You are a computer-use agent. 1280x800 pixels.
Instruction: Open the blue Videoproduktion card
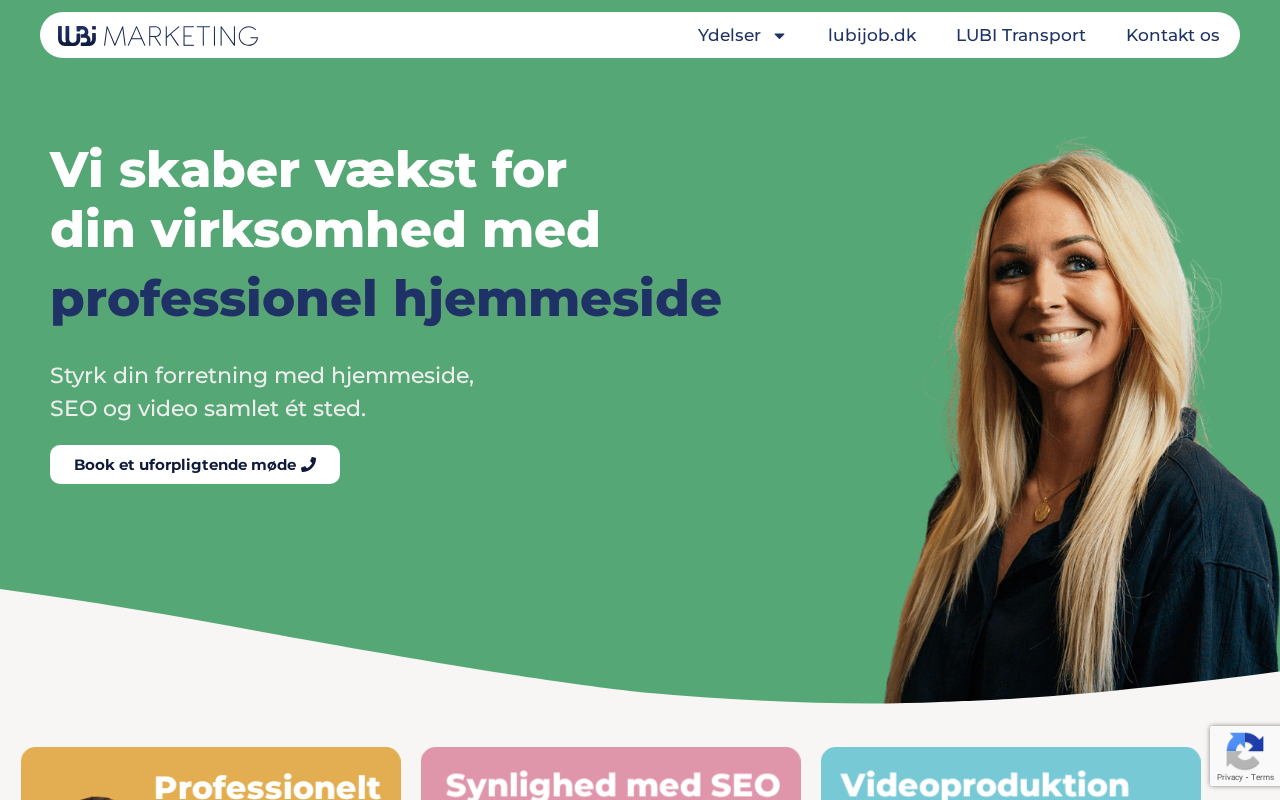pyautogui.click(x=1011, y=774)
